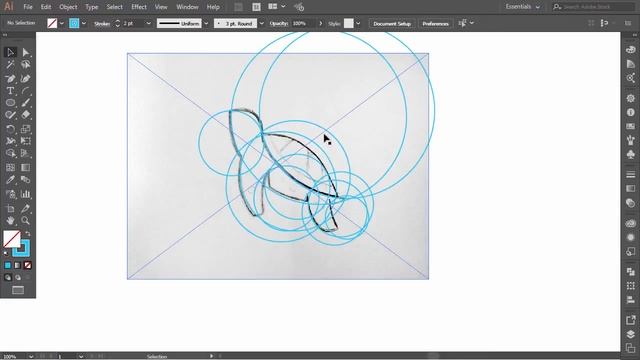Image resolution: width=640 pixels, height=360 pixels.
Task: Choose the Blend tool
Action: (x=25, y=180)
